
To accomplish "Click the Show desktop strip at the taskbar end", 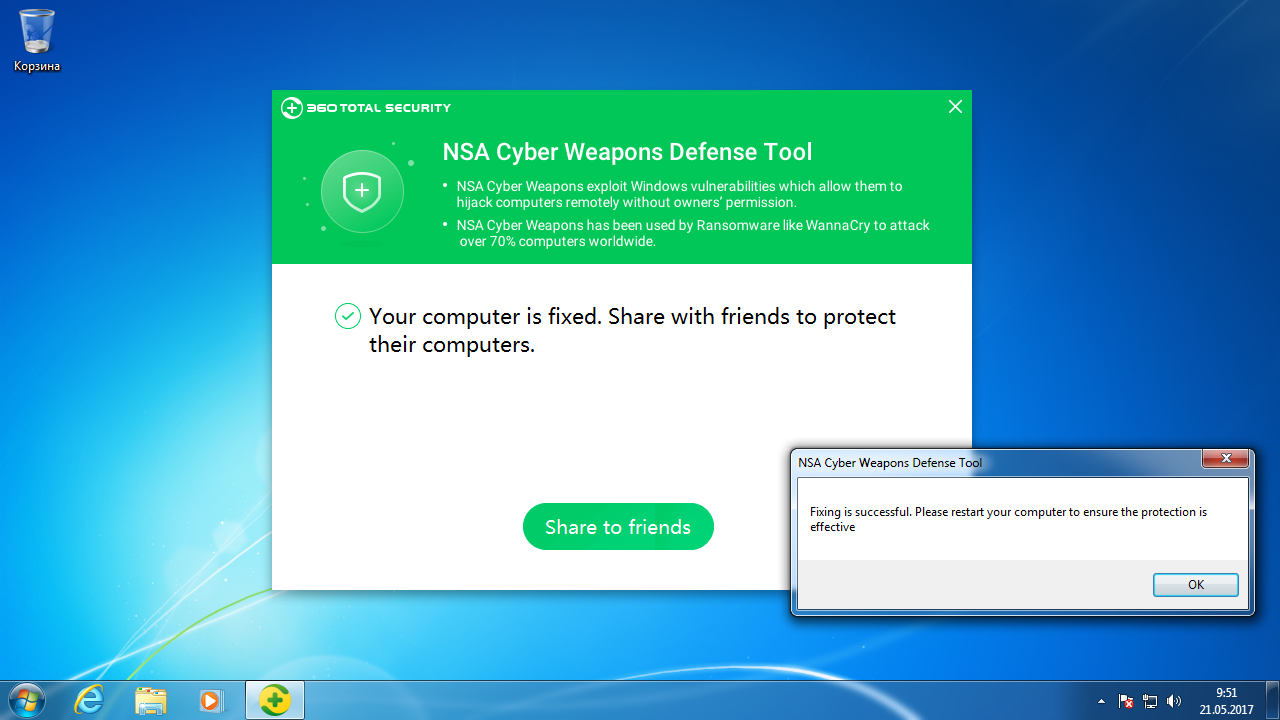I will point(1272,700).
